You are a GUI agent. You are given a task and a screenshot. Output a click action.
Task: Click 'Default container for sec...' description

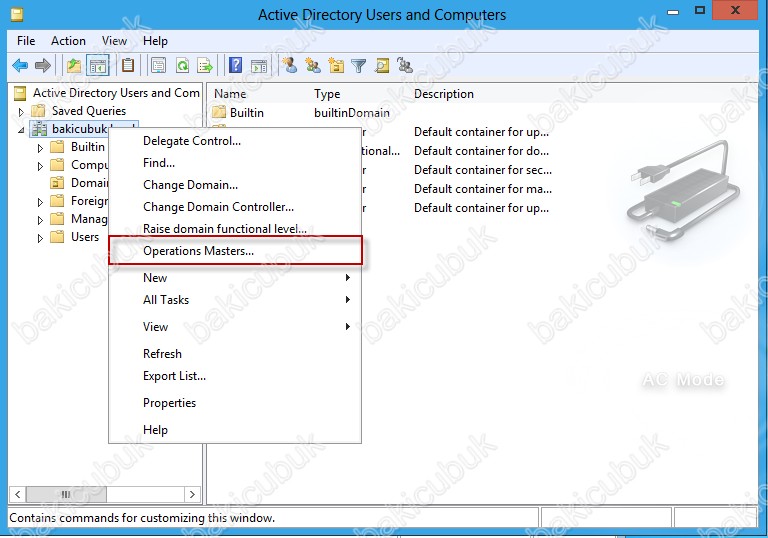(482, 170)
